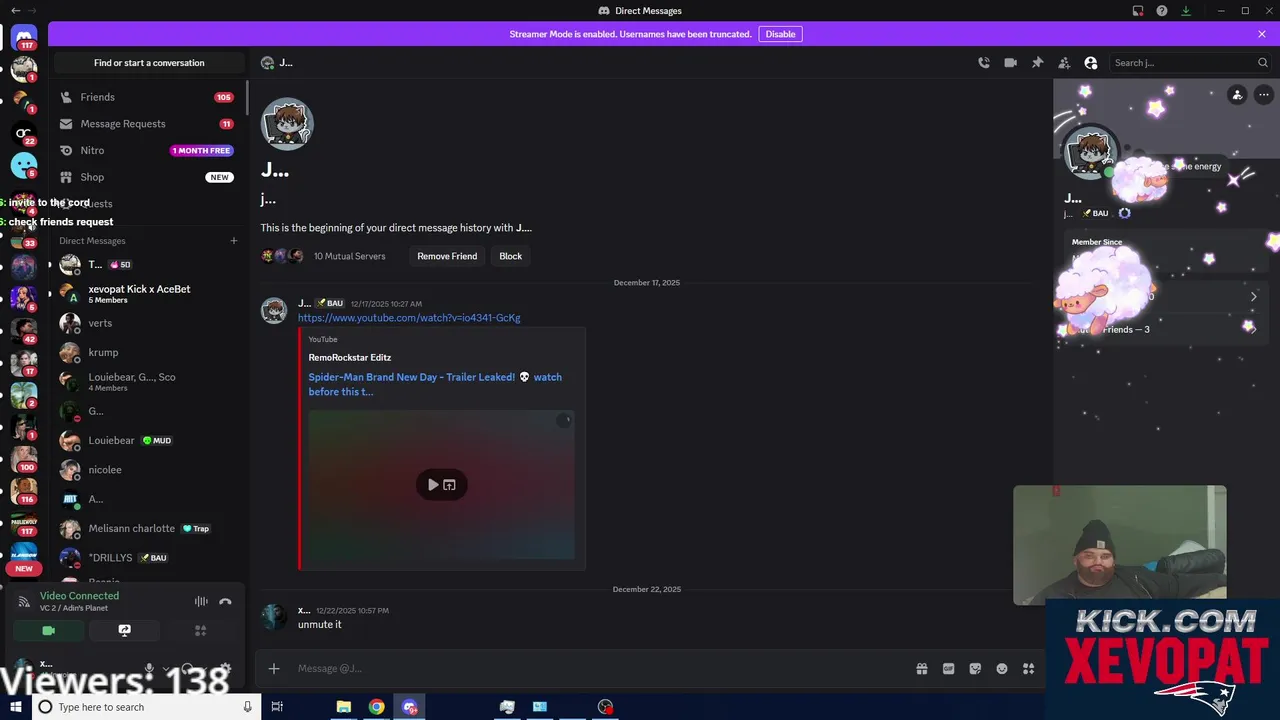Toggle noise suppression waveform icon

[x=201, y=602]
